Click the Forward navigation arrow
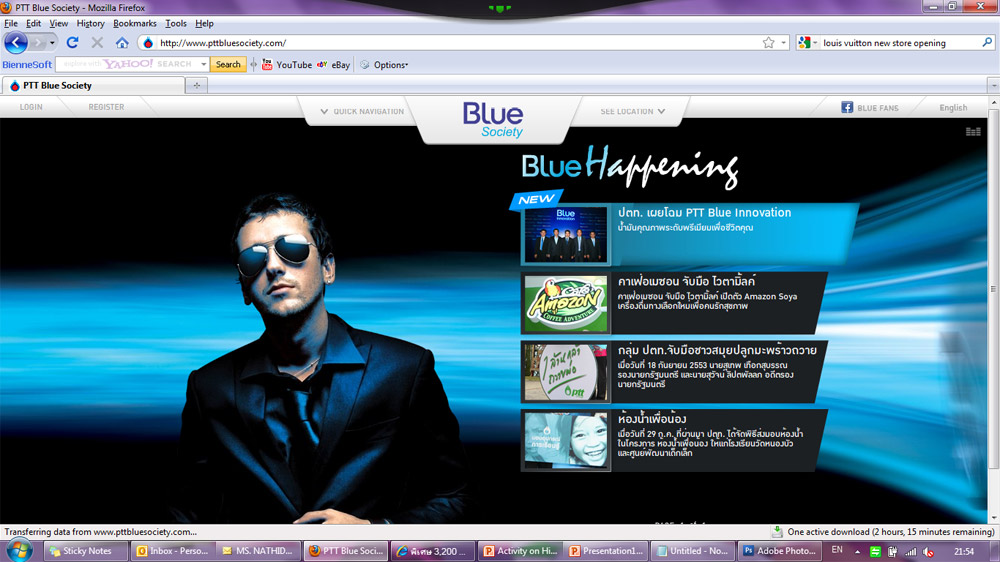This screenshot has height=562, width=1000. coord(37,43)
